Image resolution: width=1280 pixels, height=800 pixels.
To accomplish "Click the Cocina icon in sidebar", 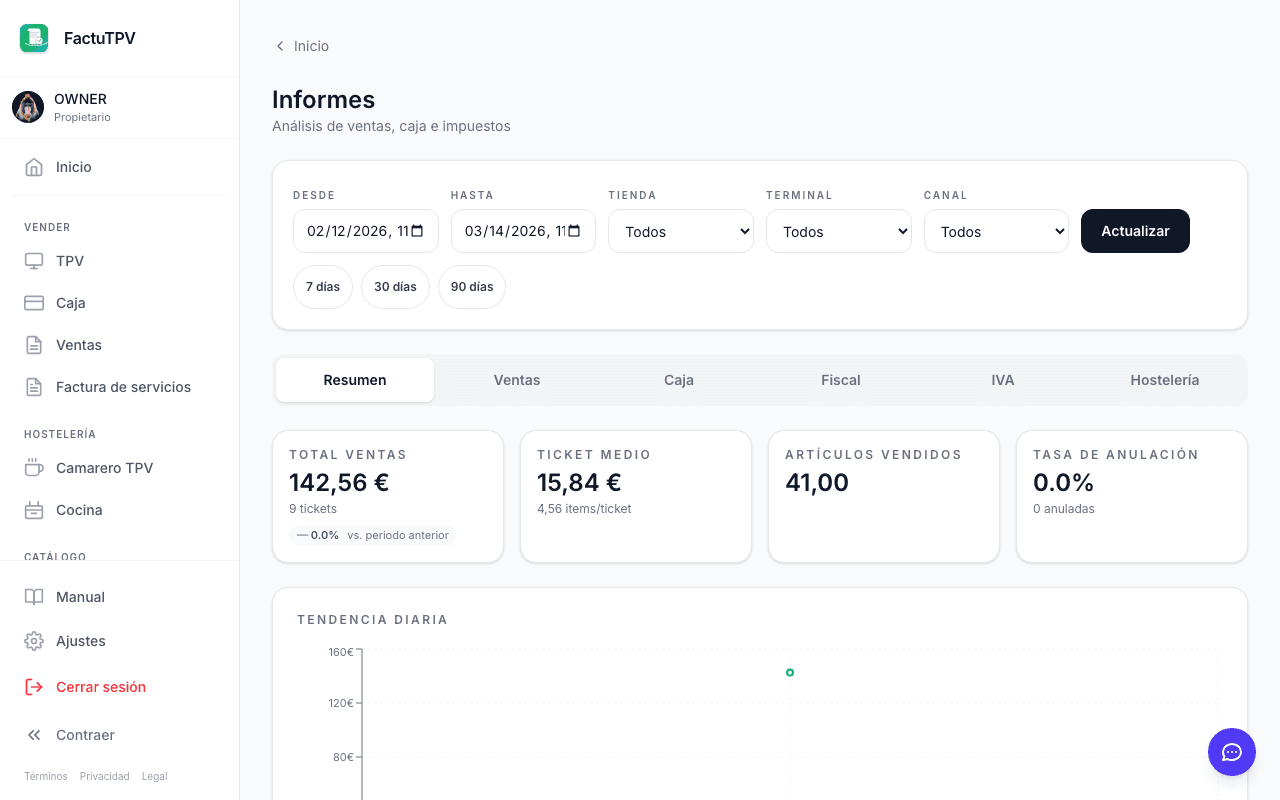I will coord(34,510).
